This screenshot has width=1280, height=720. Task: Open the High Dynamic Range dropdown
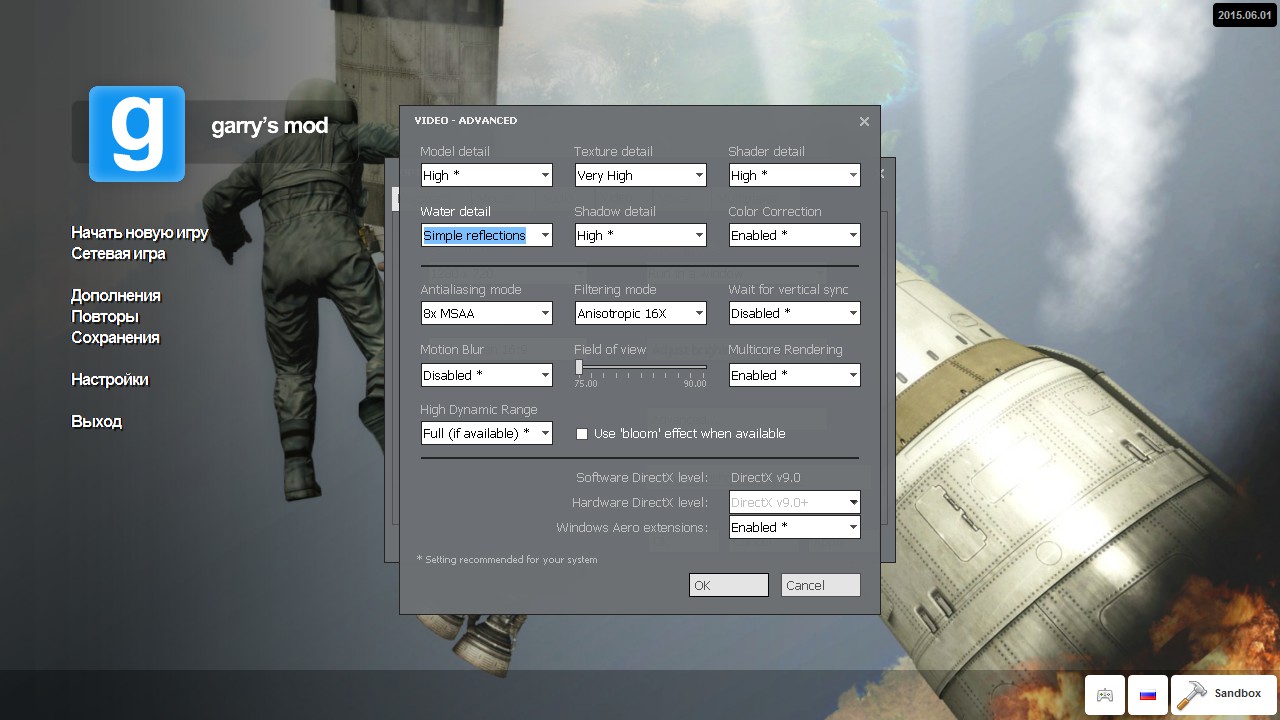[486, 433]
